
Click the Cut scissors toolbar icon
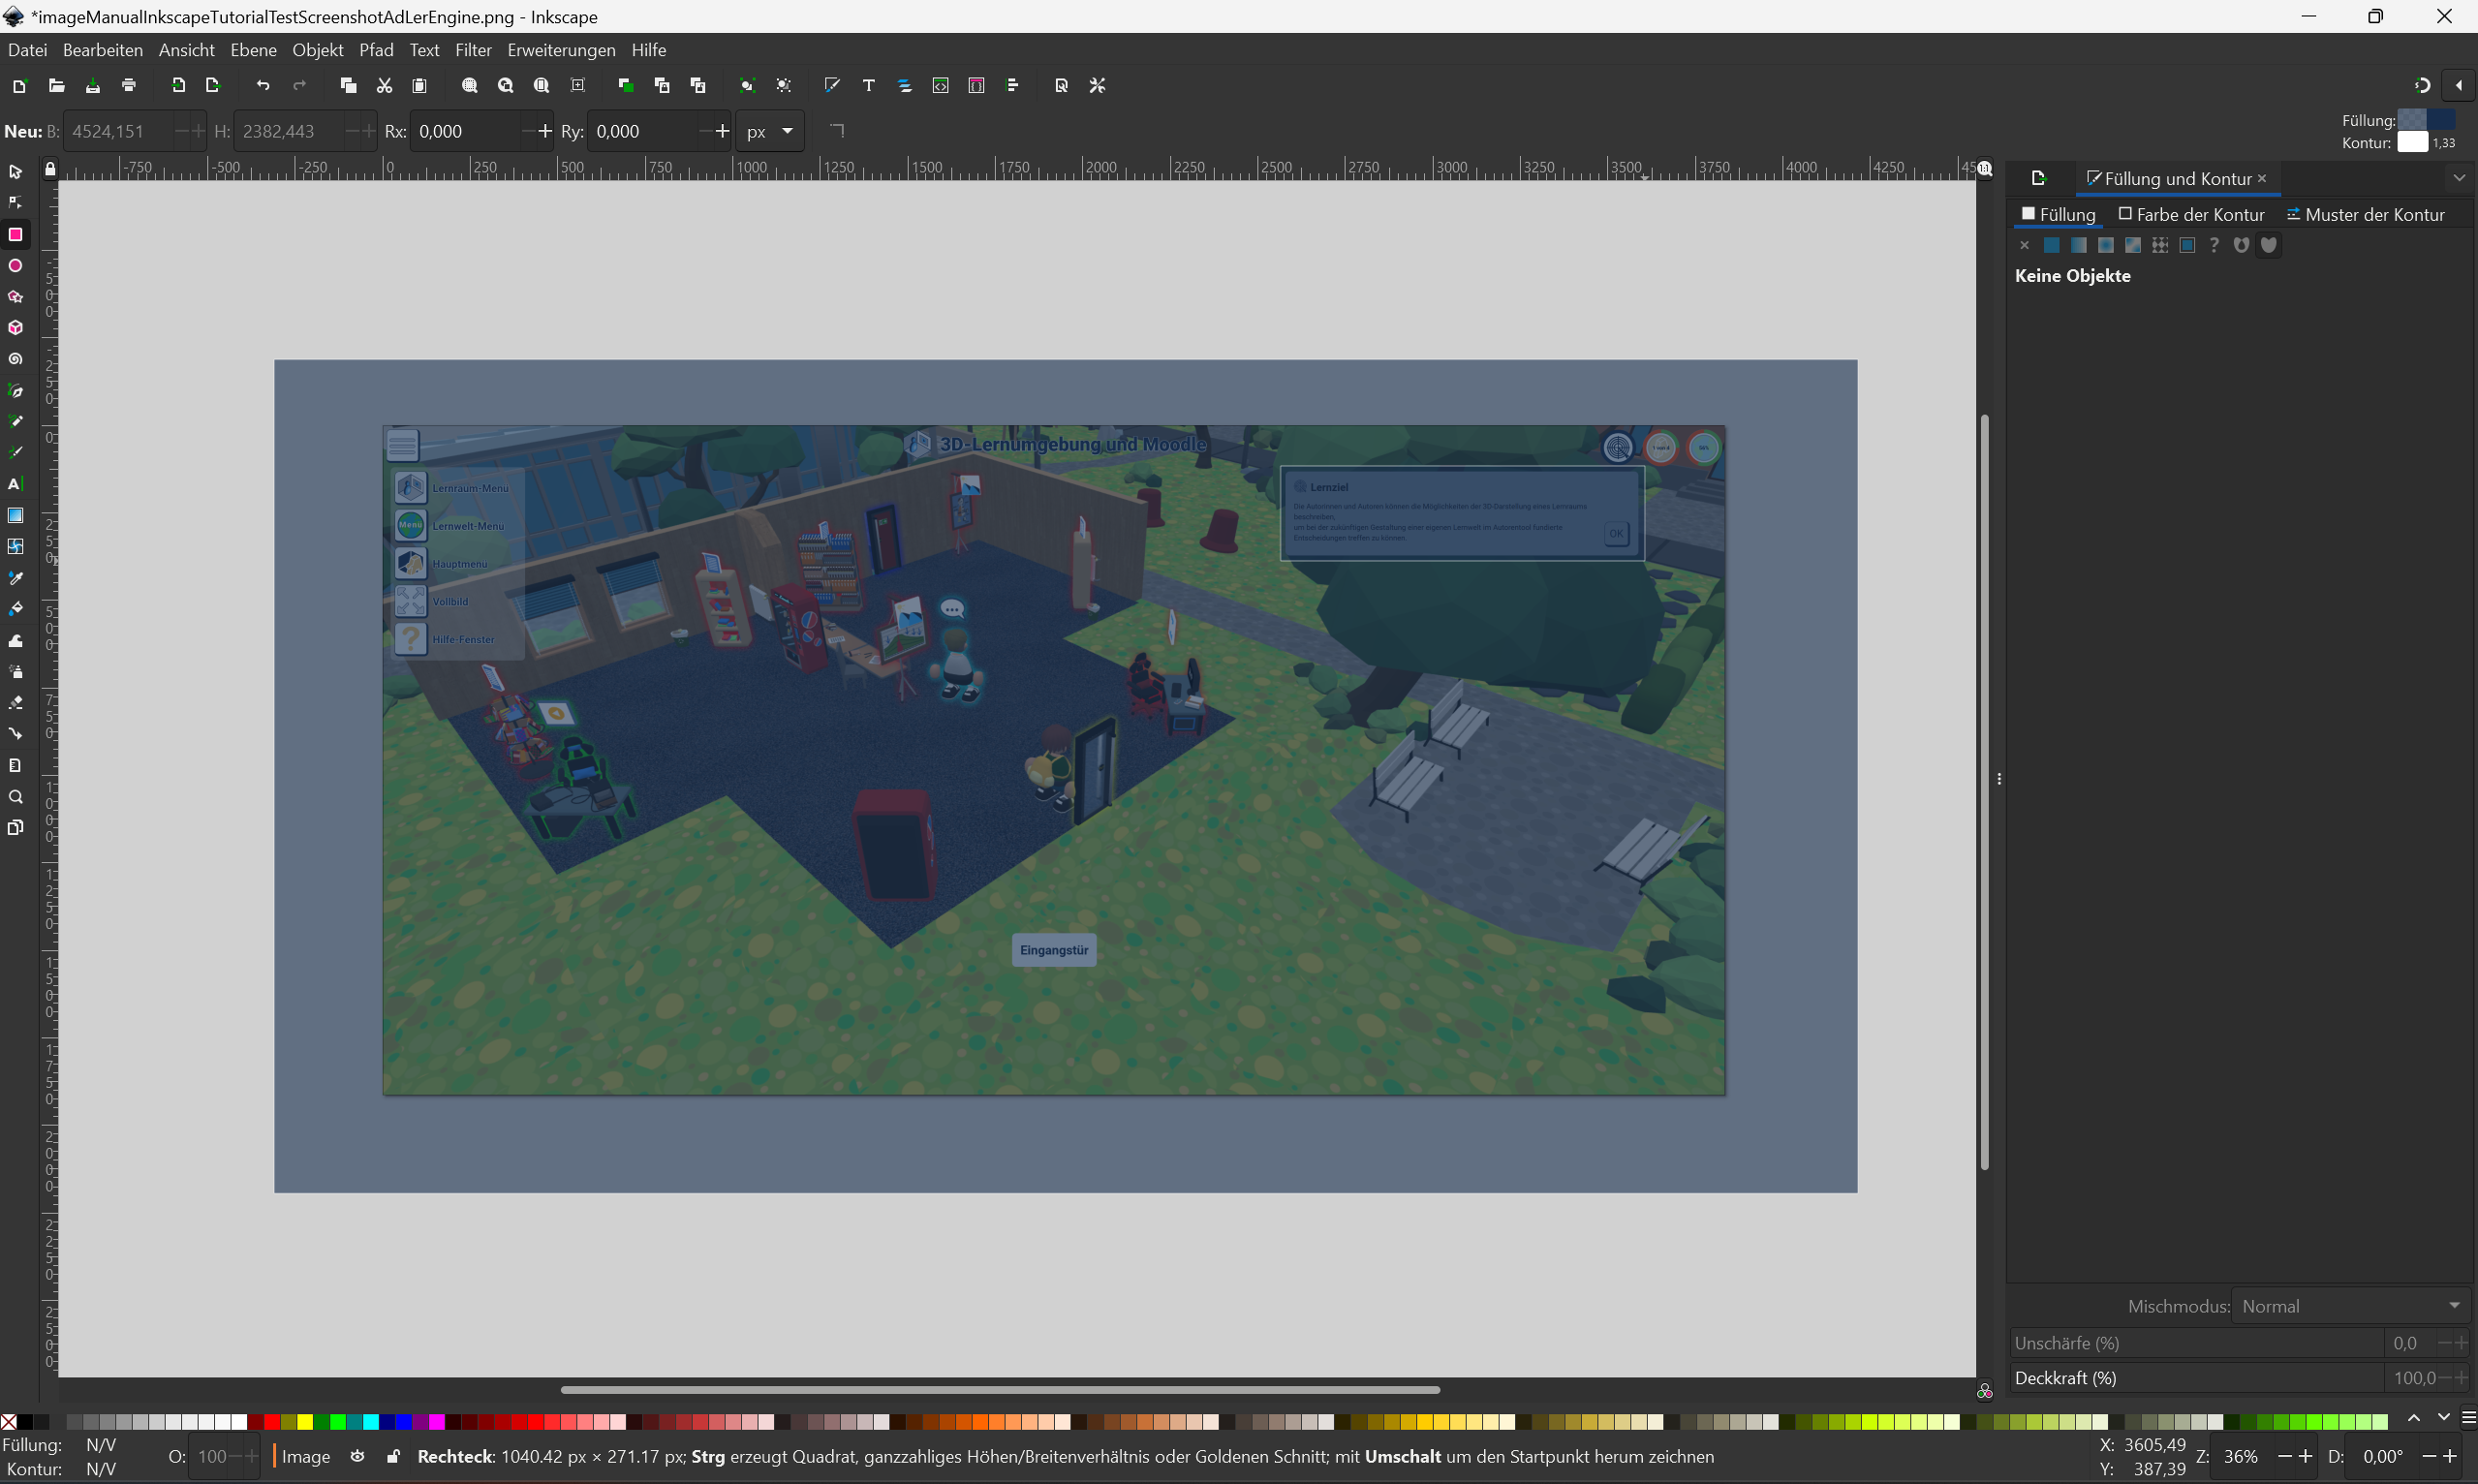point(384,86)
